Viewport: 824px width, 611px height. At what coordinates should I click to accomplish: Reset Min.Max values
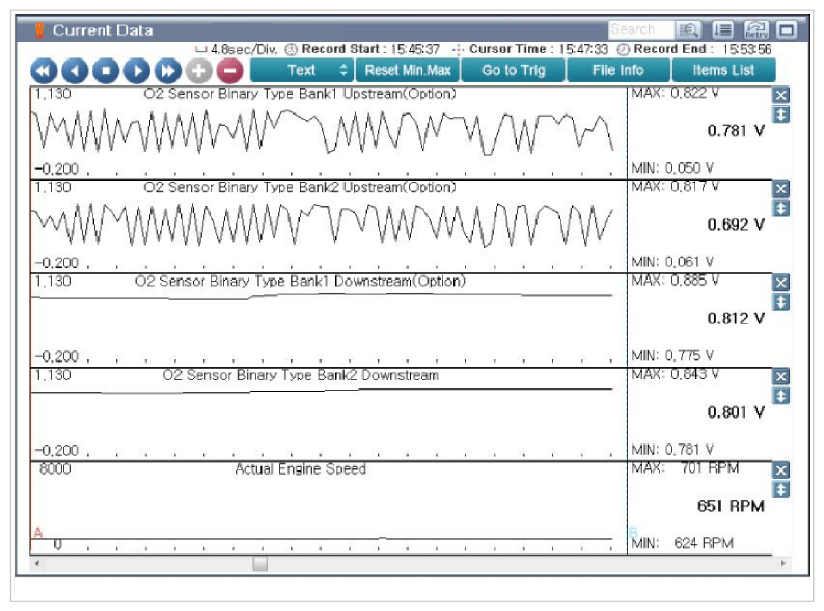[x=408, y=70]
